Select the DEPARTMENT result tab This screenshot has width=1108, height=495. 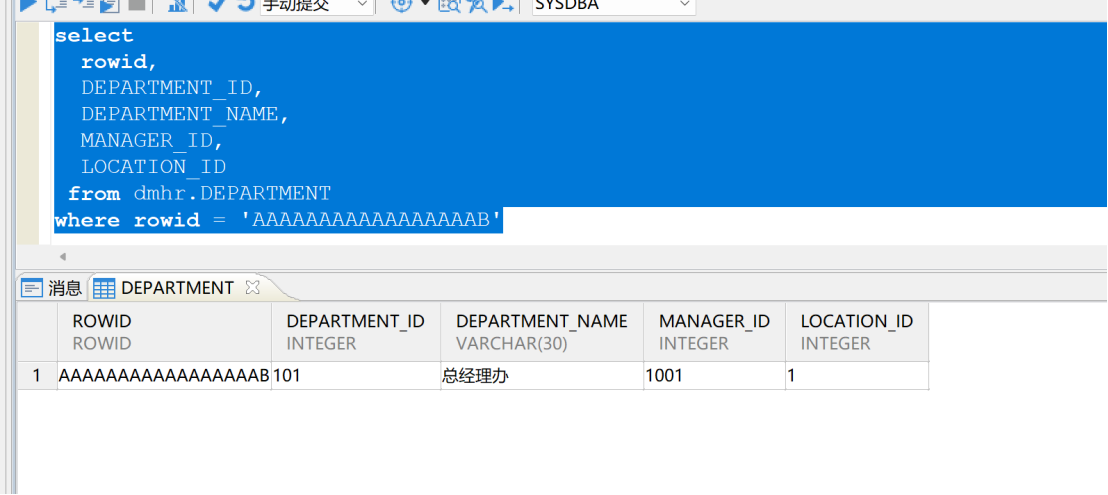[177, 287]
